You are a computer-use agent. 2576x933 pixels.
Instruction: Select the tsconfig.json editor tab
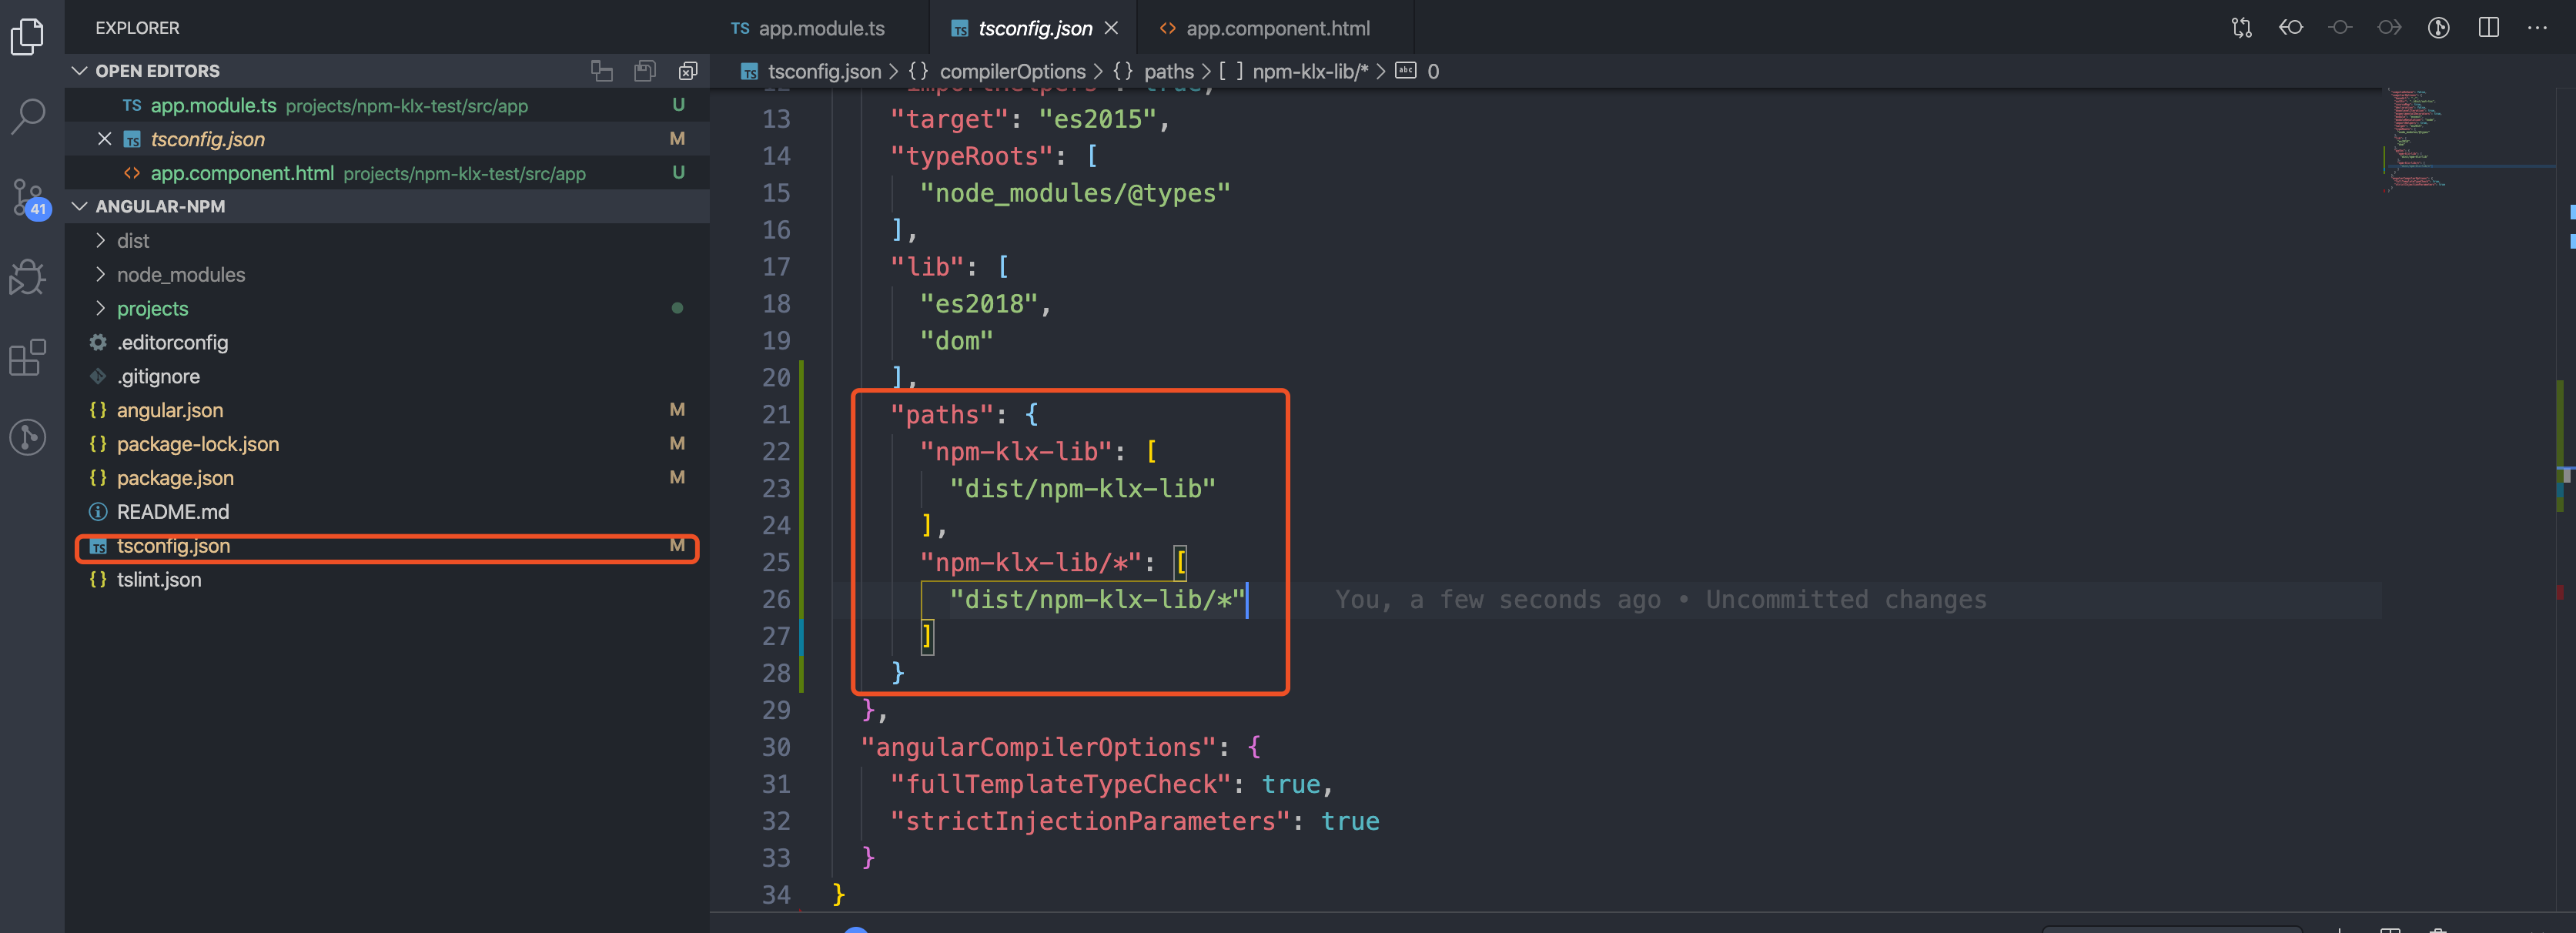(1034, 28)
